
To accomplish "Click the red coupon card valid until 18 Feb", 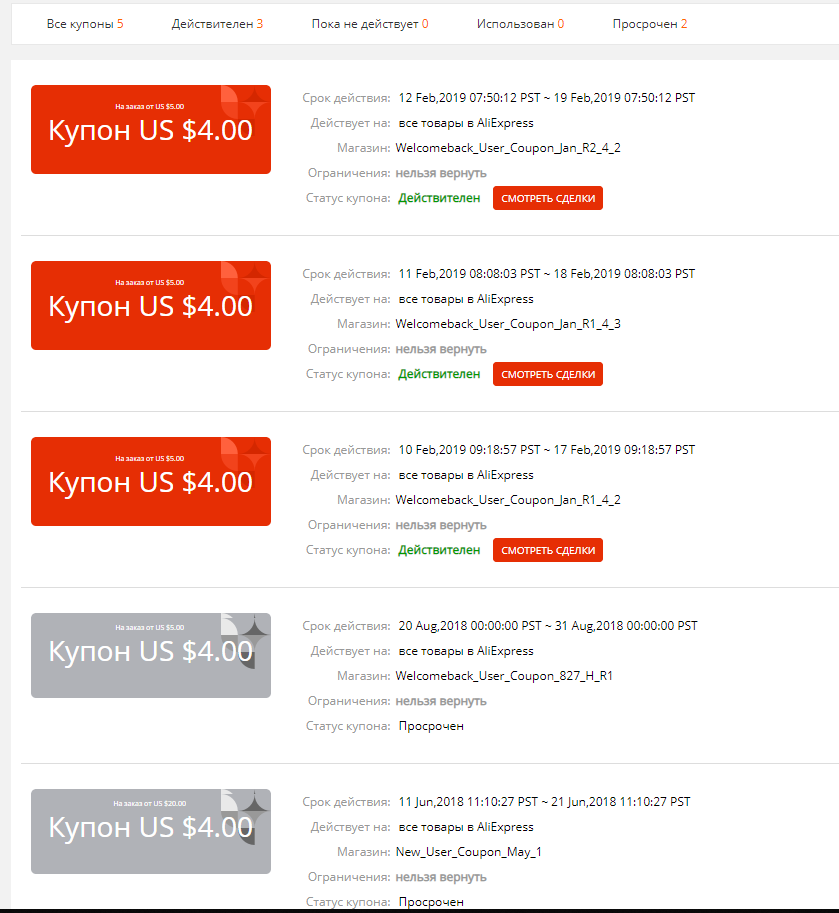I will (151, 305).
